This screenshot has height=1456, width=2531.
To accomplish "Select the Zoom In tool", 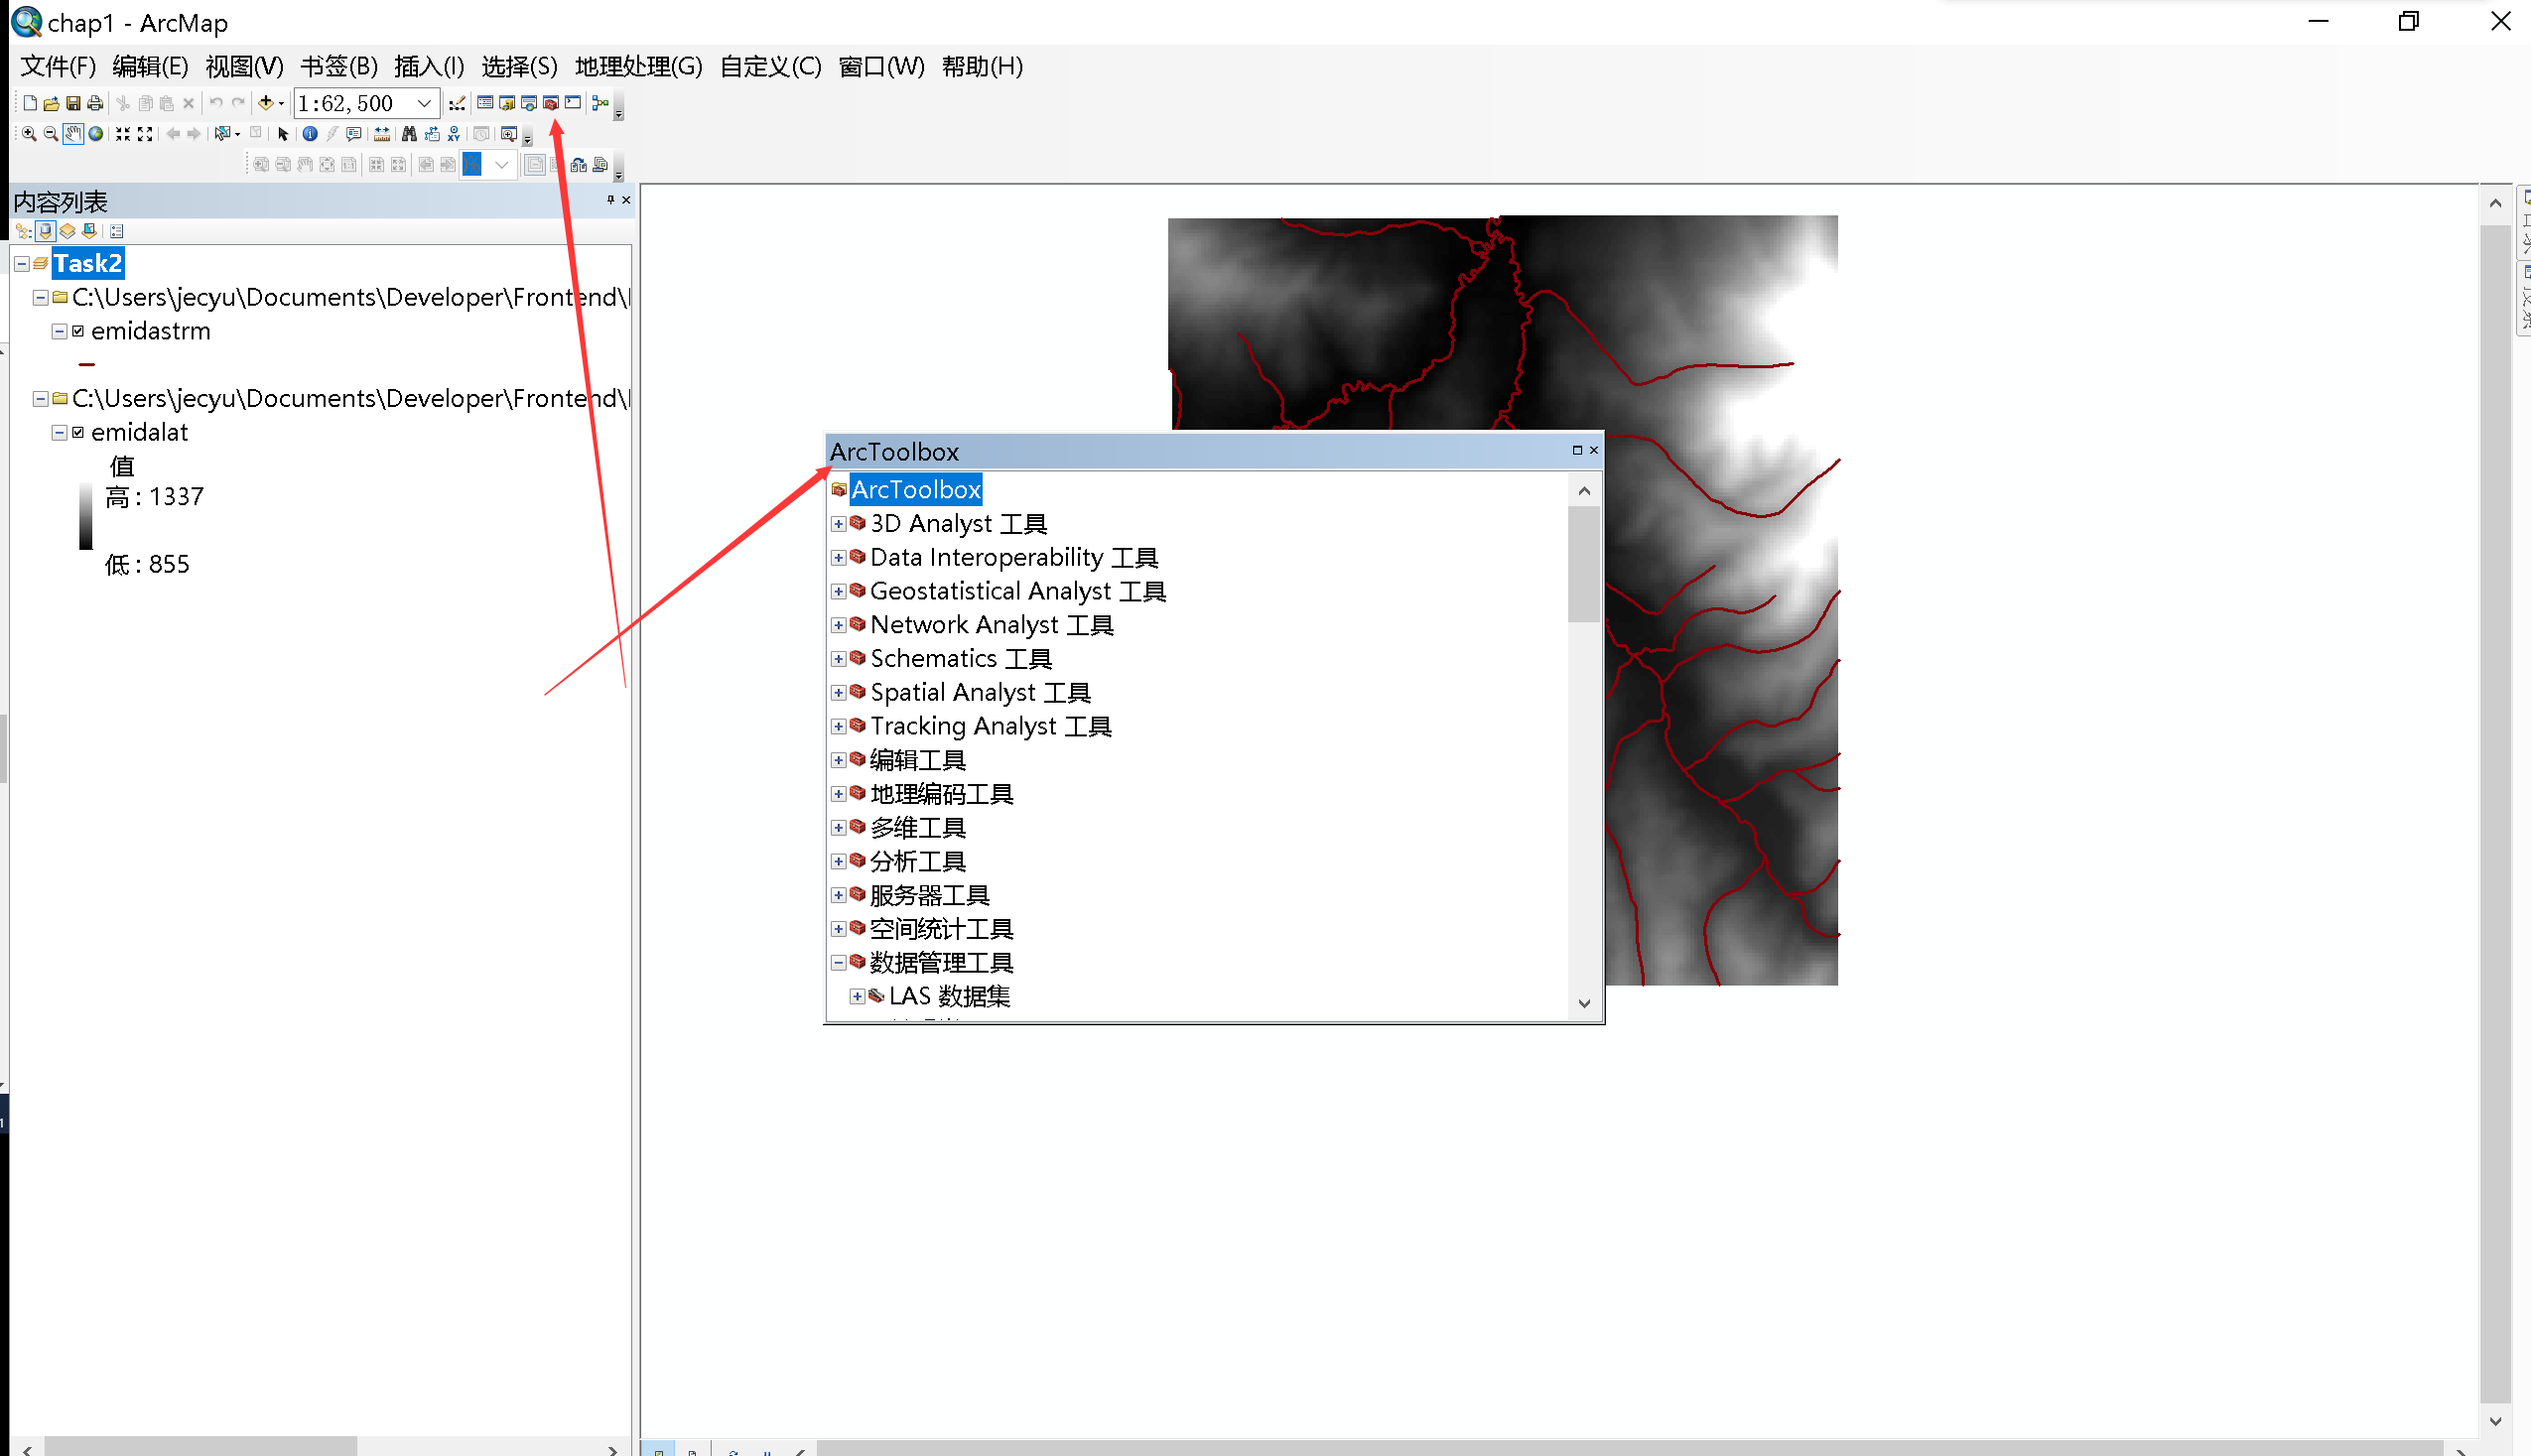I will [29, 134].
